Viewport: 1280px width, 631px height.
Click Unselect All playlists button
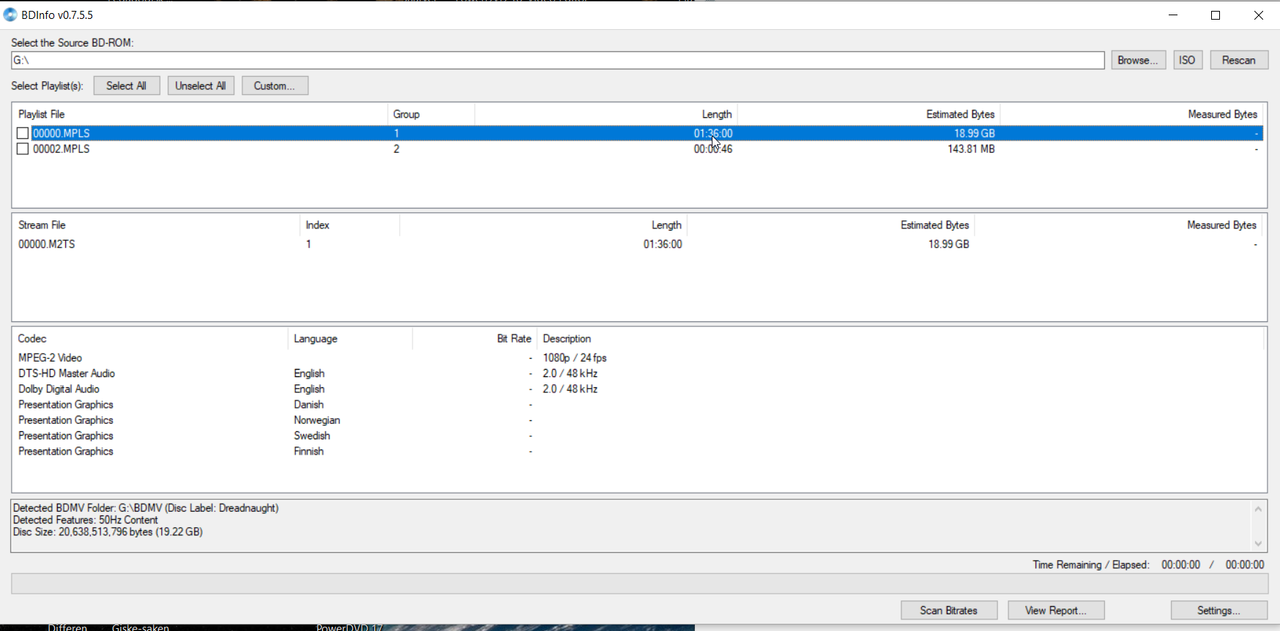point(200,86)
